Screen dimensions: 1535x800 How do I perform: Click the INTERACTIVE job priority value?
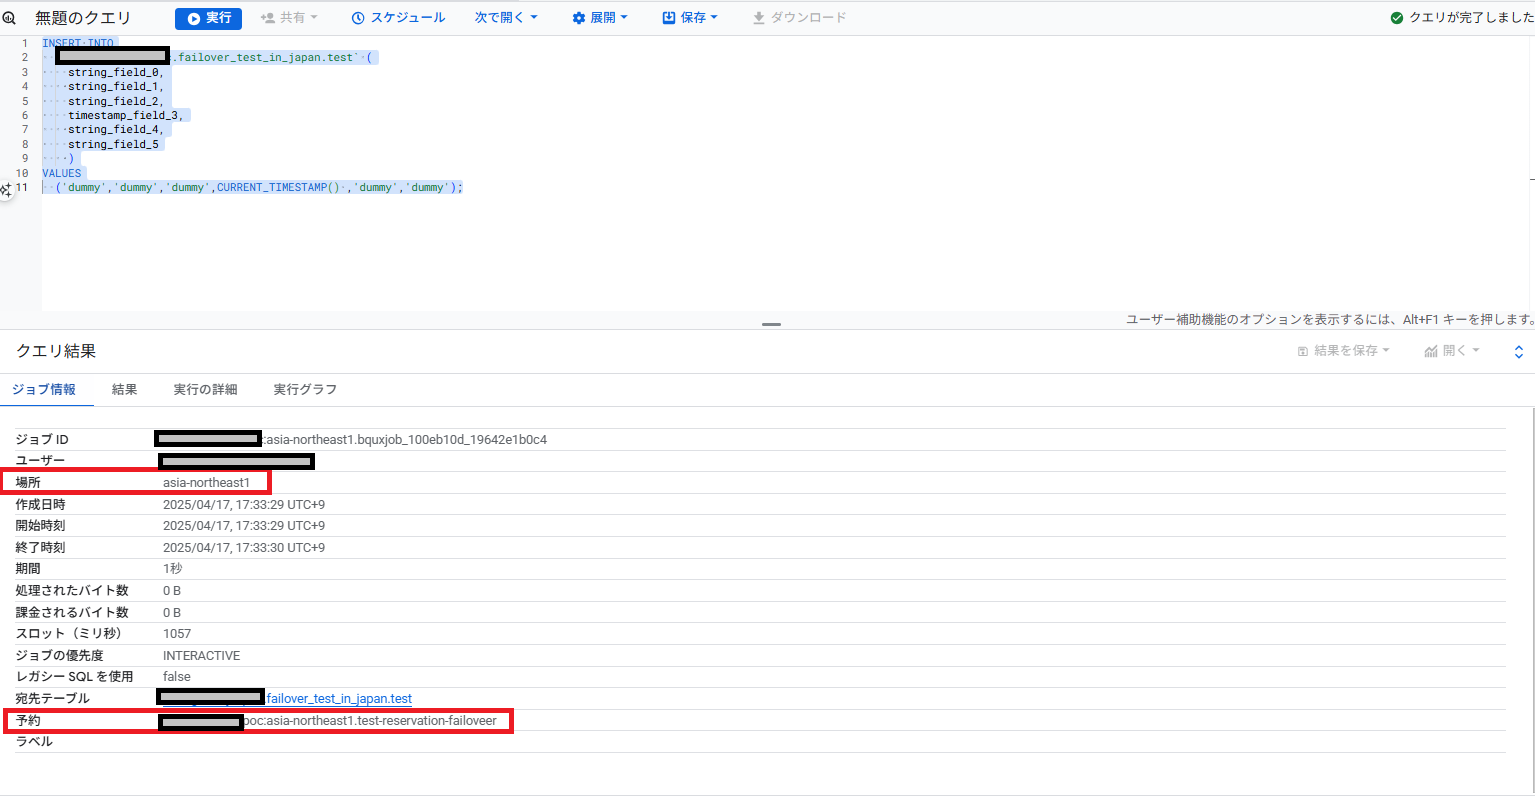tap(201, 656)
